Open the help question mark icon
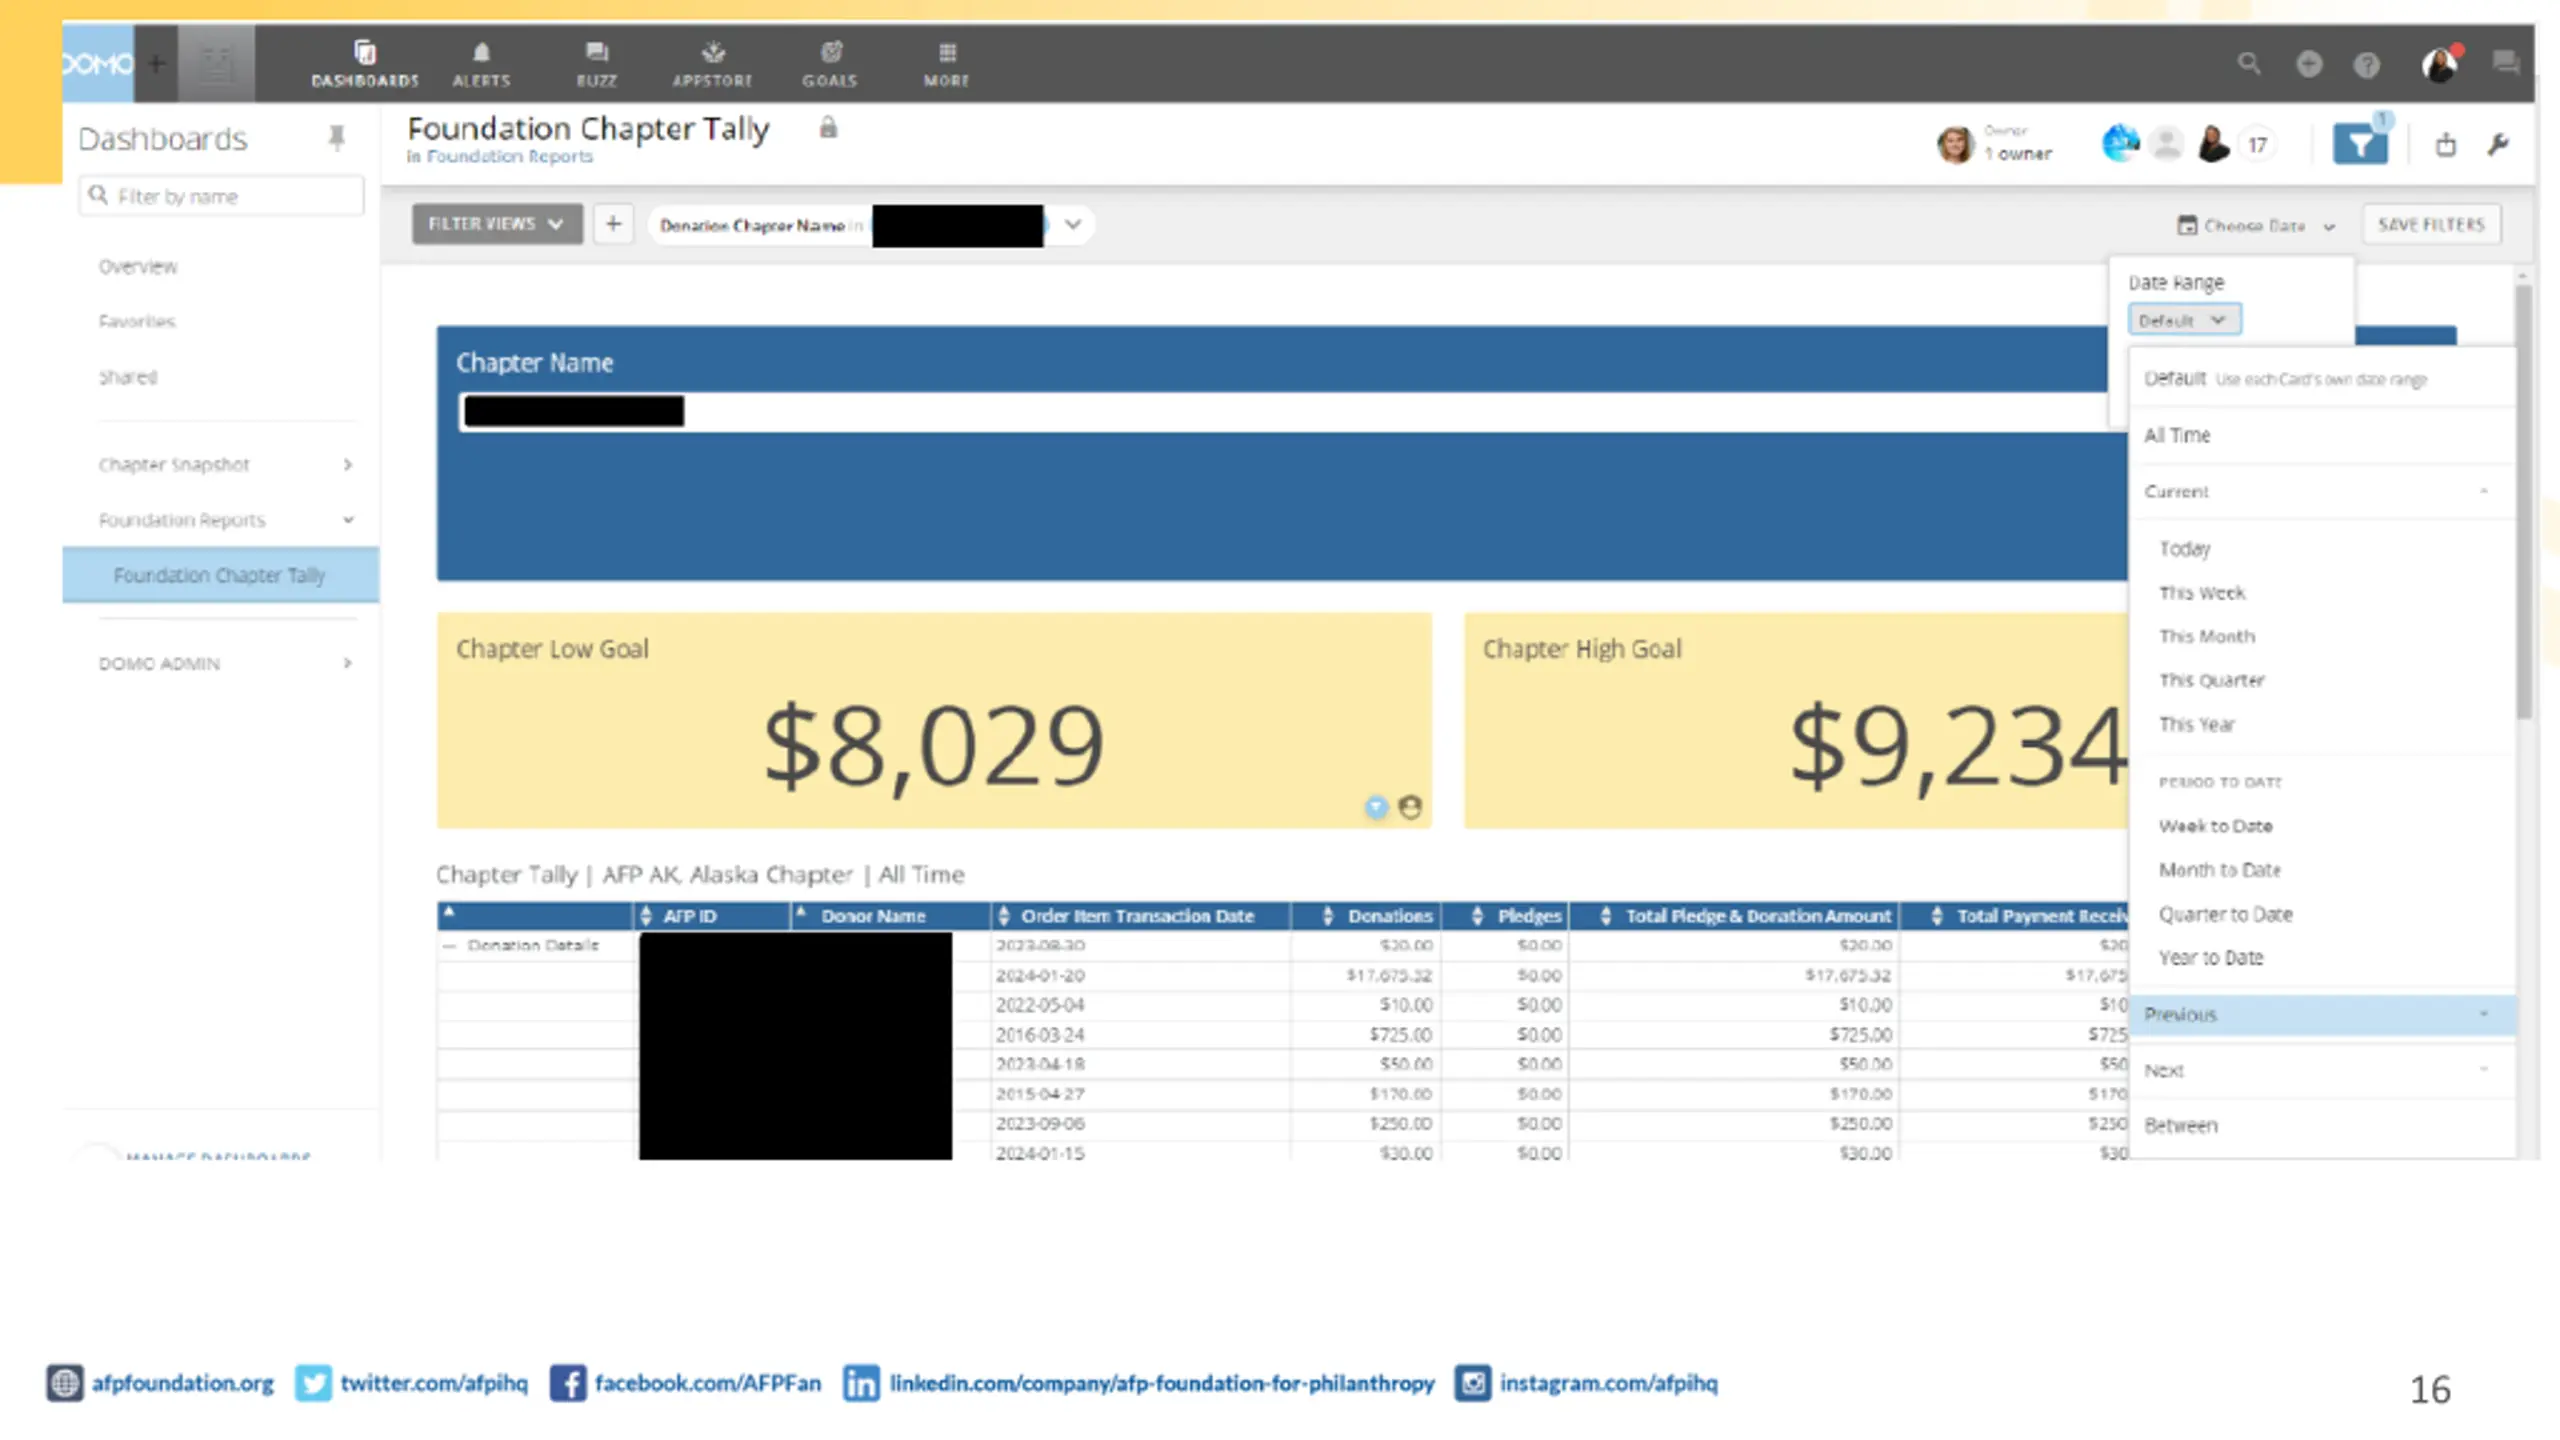Image resolution: width=2560 pixels, height=1440 pixels. click(2366, 65)
